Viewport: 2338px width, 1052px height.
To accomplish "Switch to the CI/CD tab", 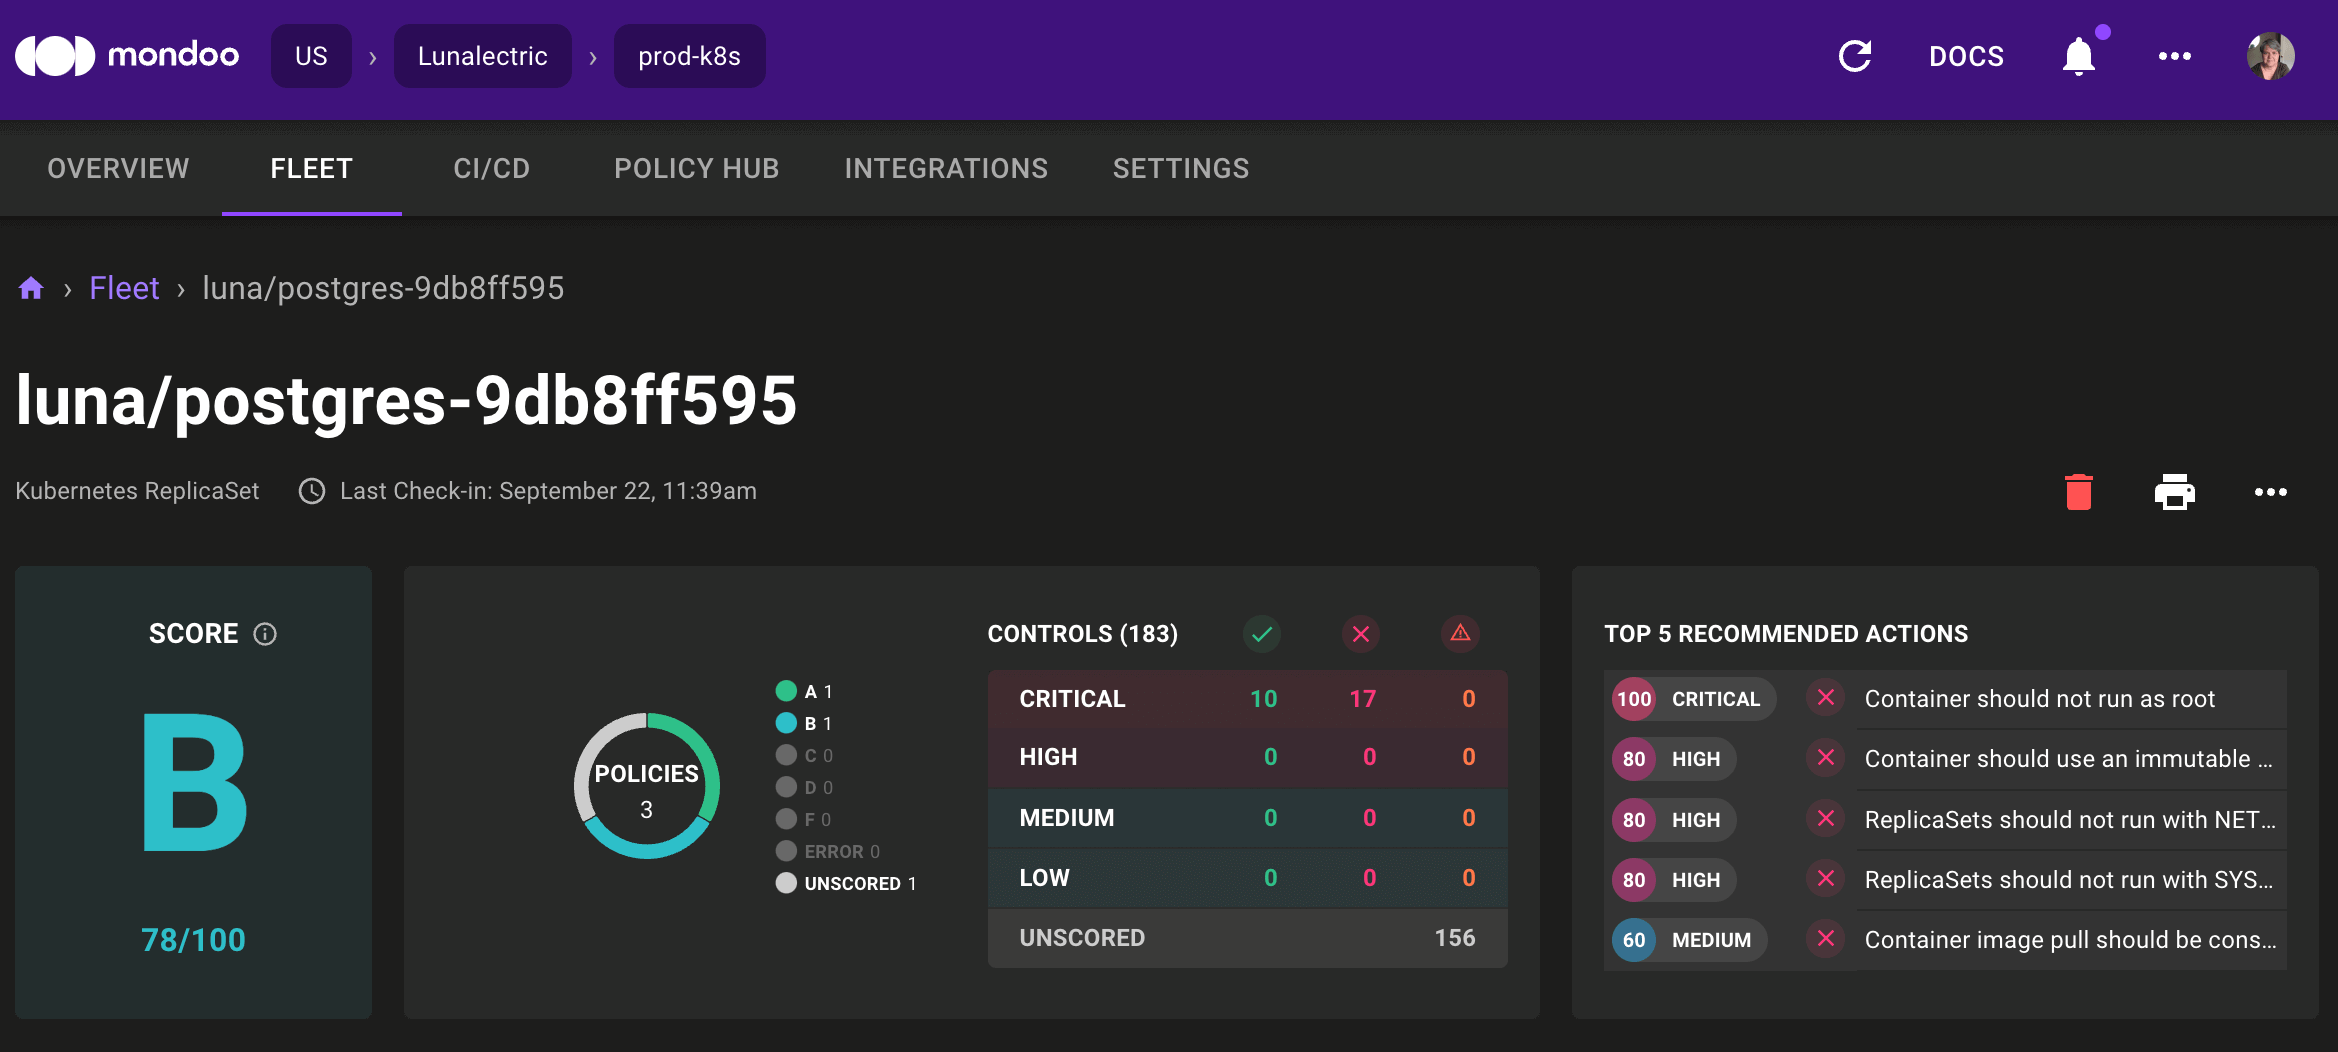I will tap(491, 169).
